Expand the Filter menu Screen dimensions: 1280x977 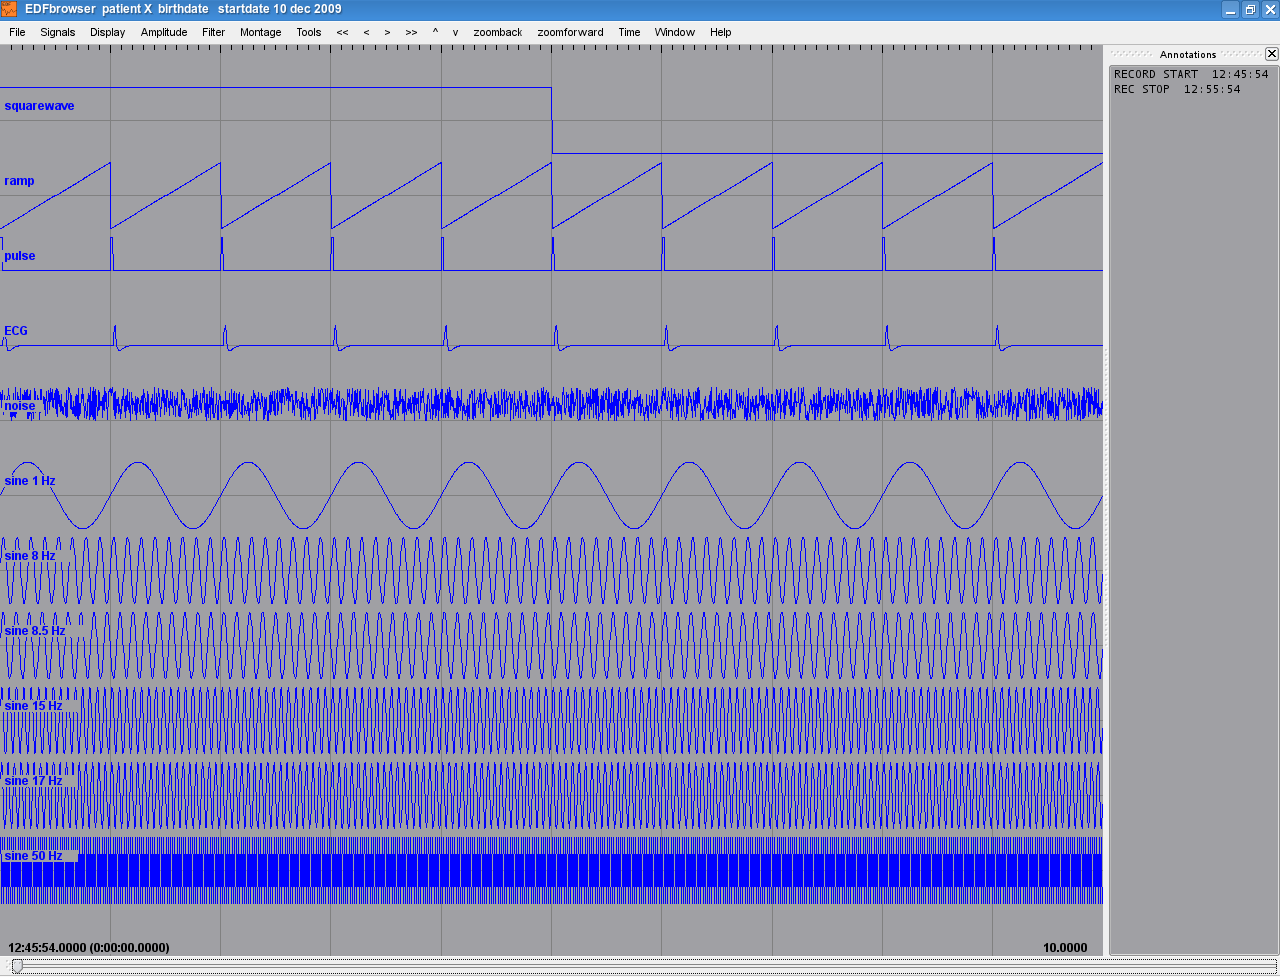[213, 32]
